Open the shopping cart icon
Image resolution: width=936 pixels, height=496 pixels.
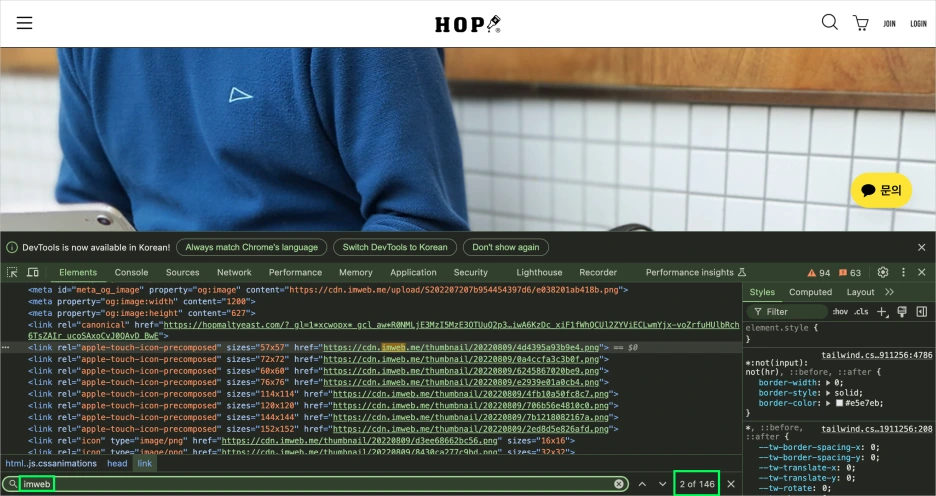pos(860,23)
